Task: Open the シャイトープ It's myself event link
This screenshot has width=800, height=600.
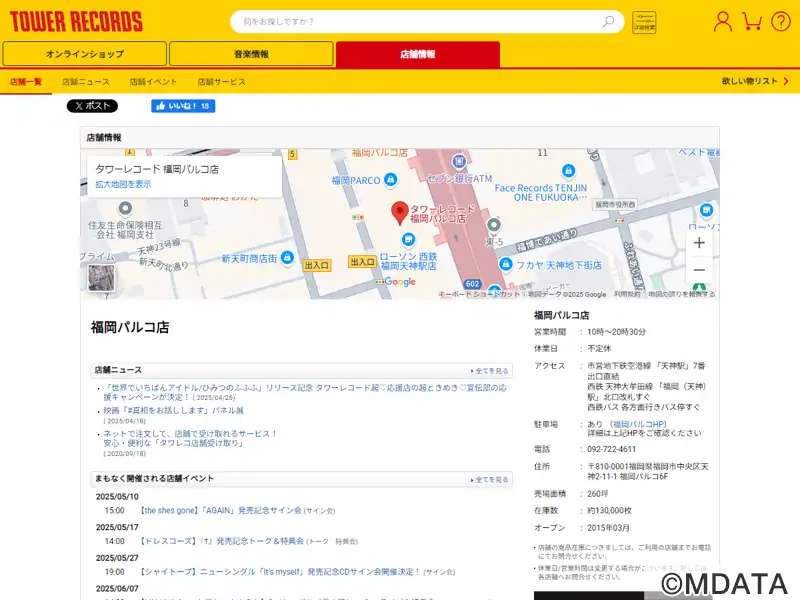Action: (x=280, y=571)
